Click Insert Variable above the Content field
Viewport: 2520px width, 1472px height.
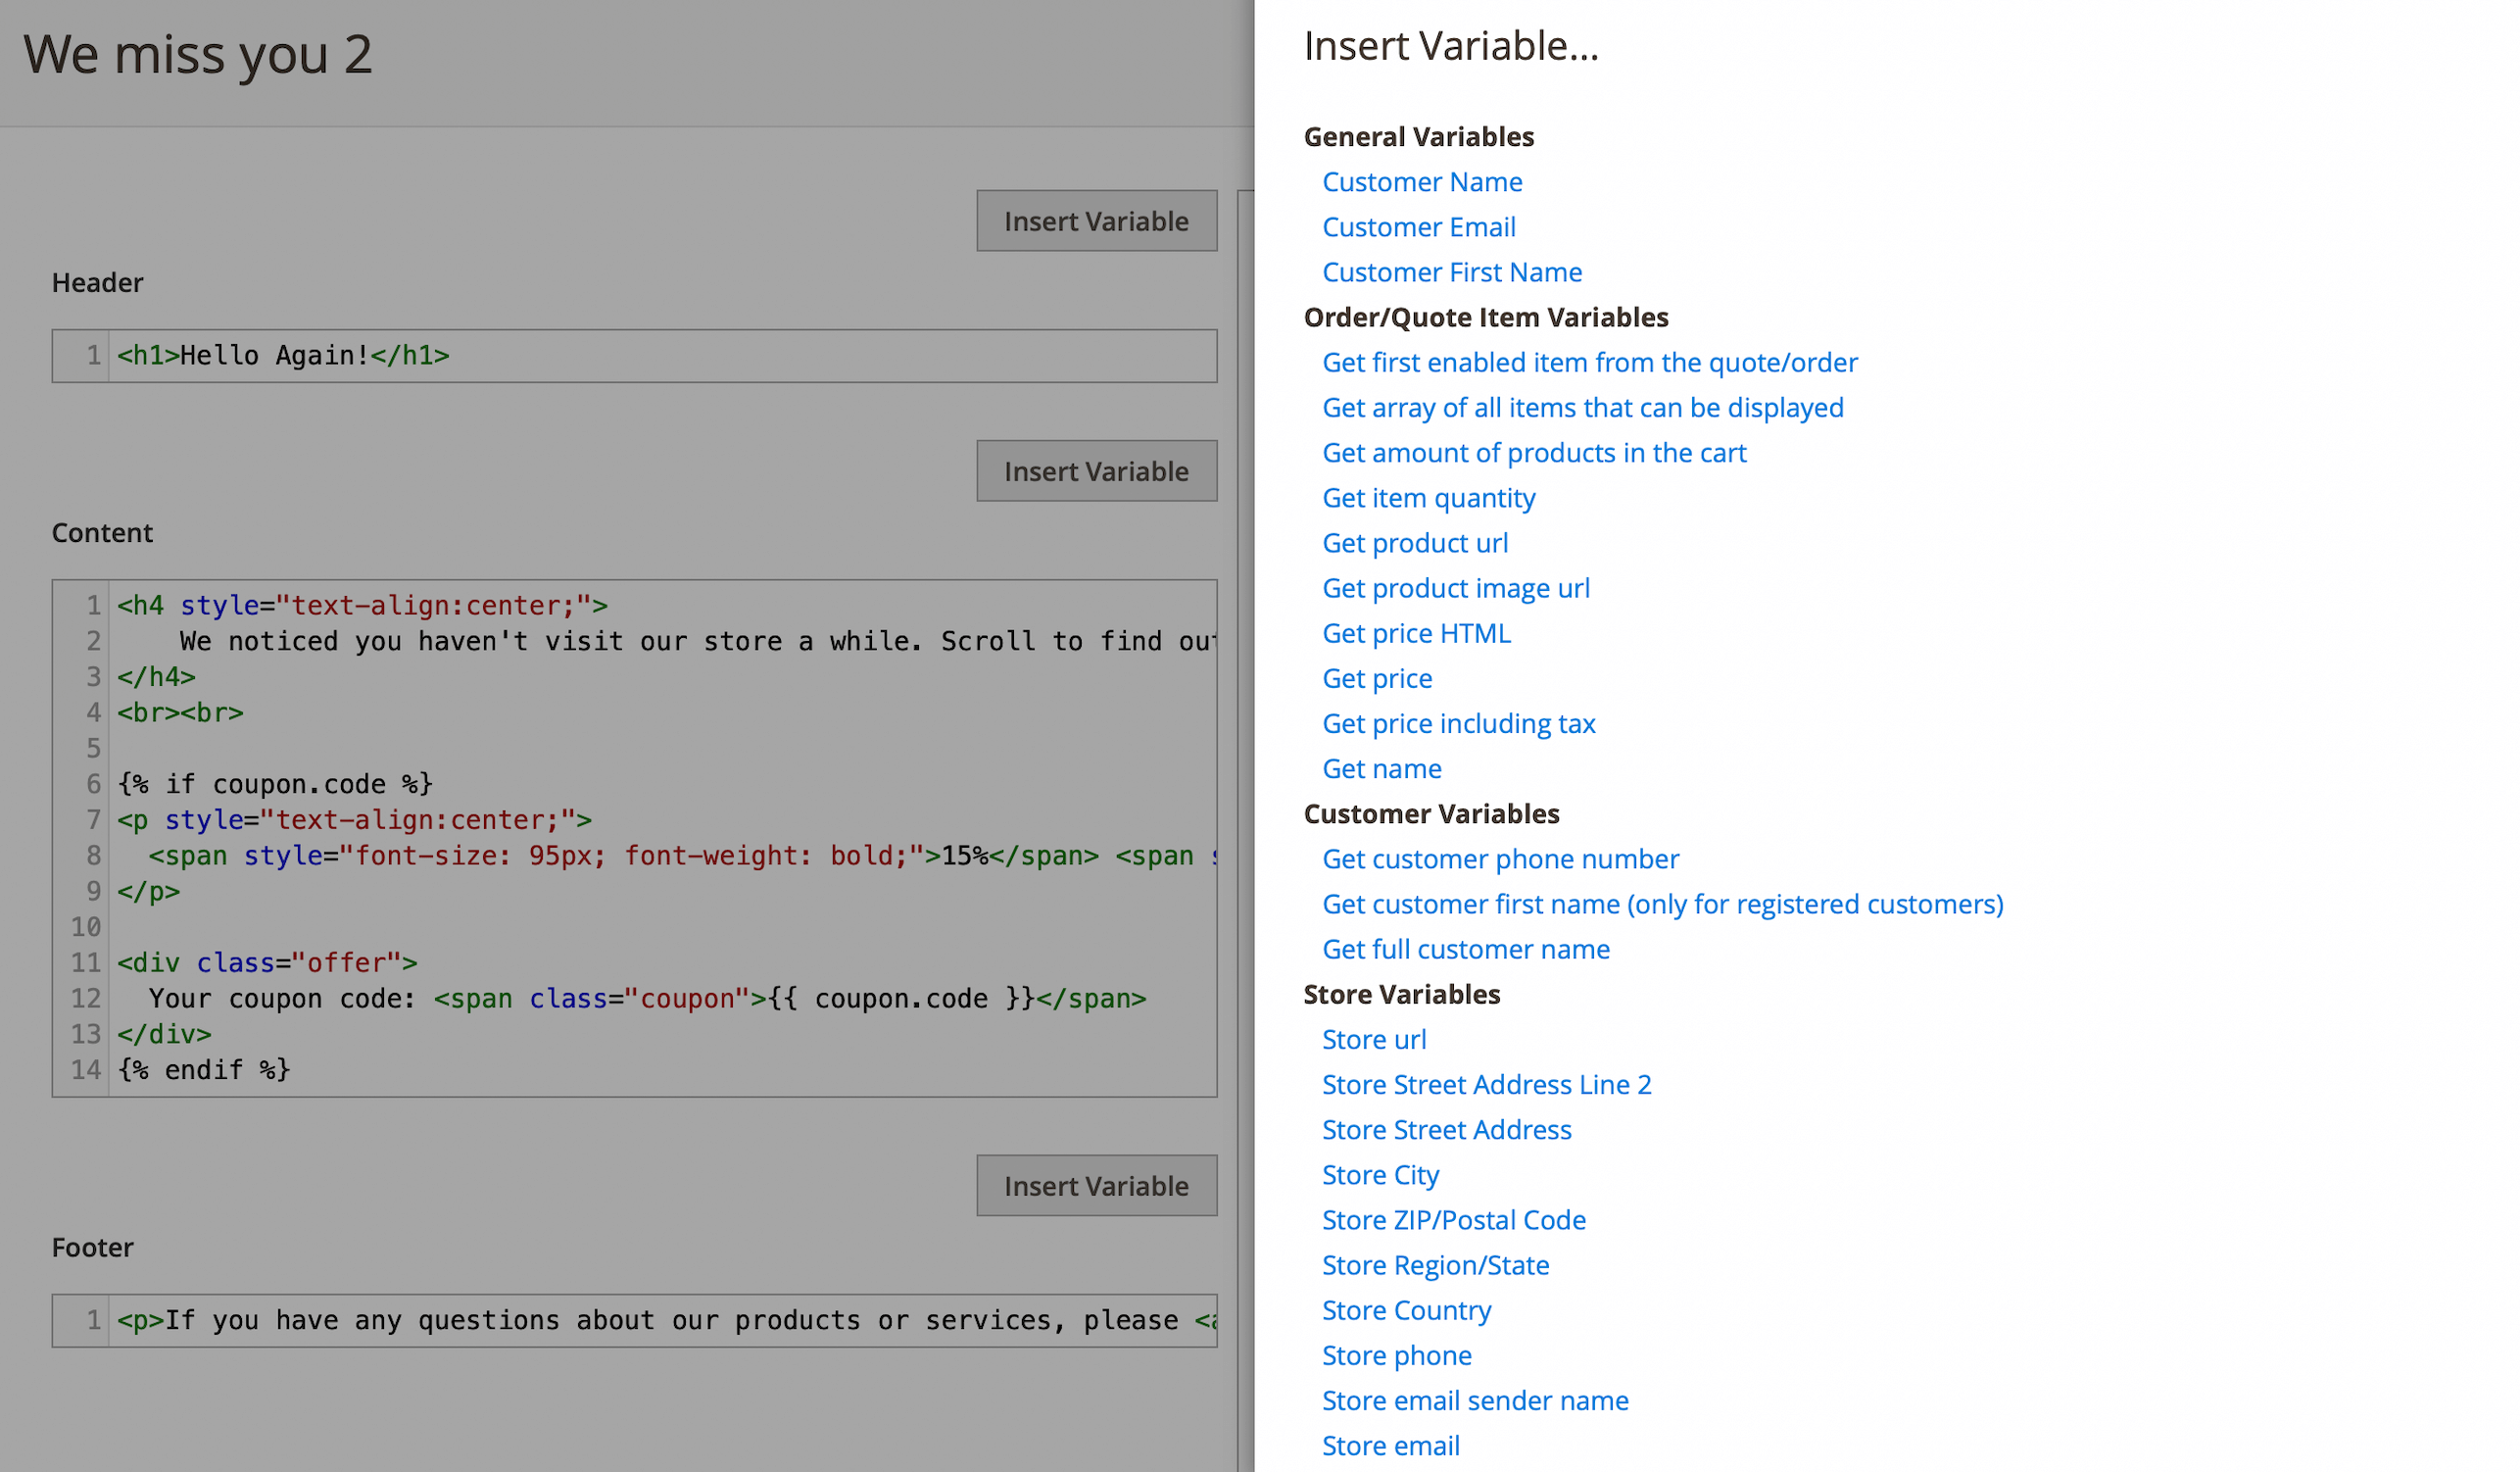pyautogui.click(x=1096, y=471)
